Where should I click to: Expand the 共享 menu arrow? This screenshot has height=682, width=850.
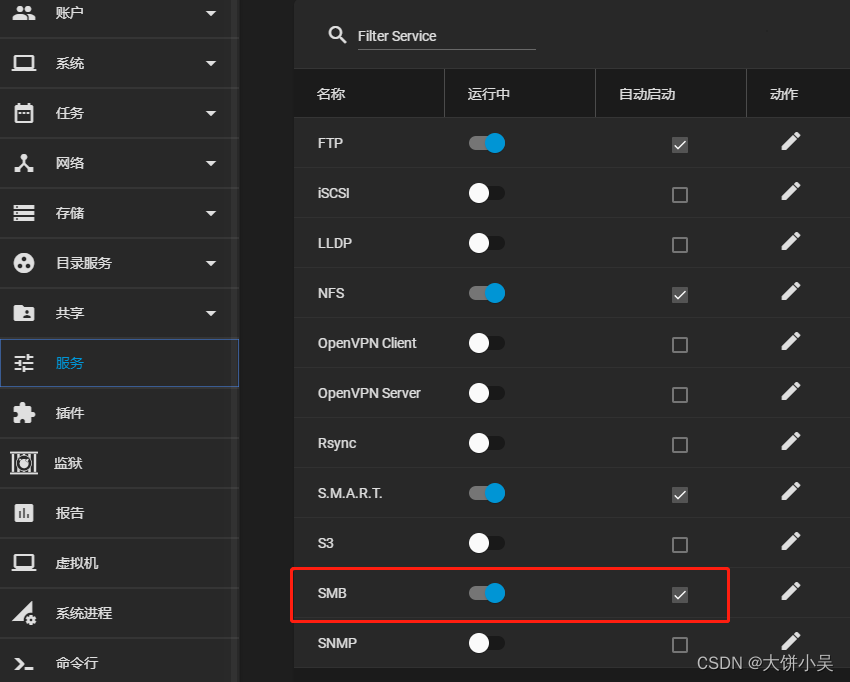(x=211, y=313)
